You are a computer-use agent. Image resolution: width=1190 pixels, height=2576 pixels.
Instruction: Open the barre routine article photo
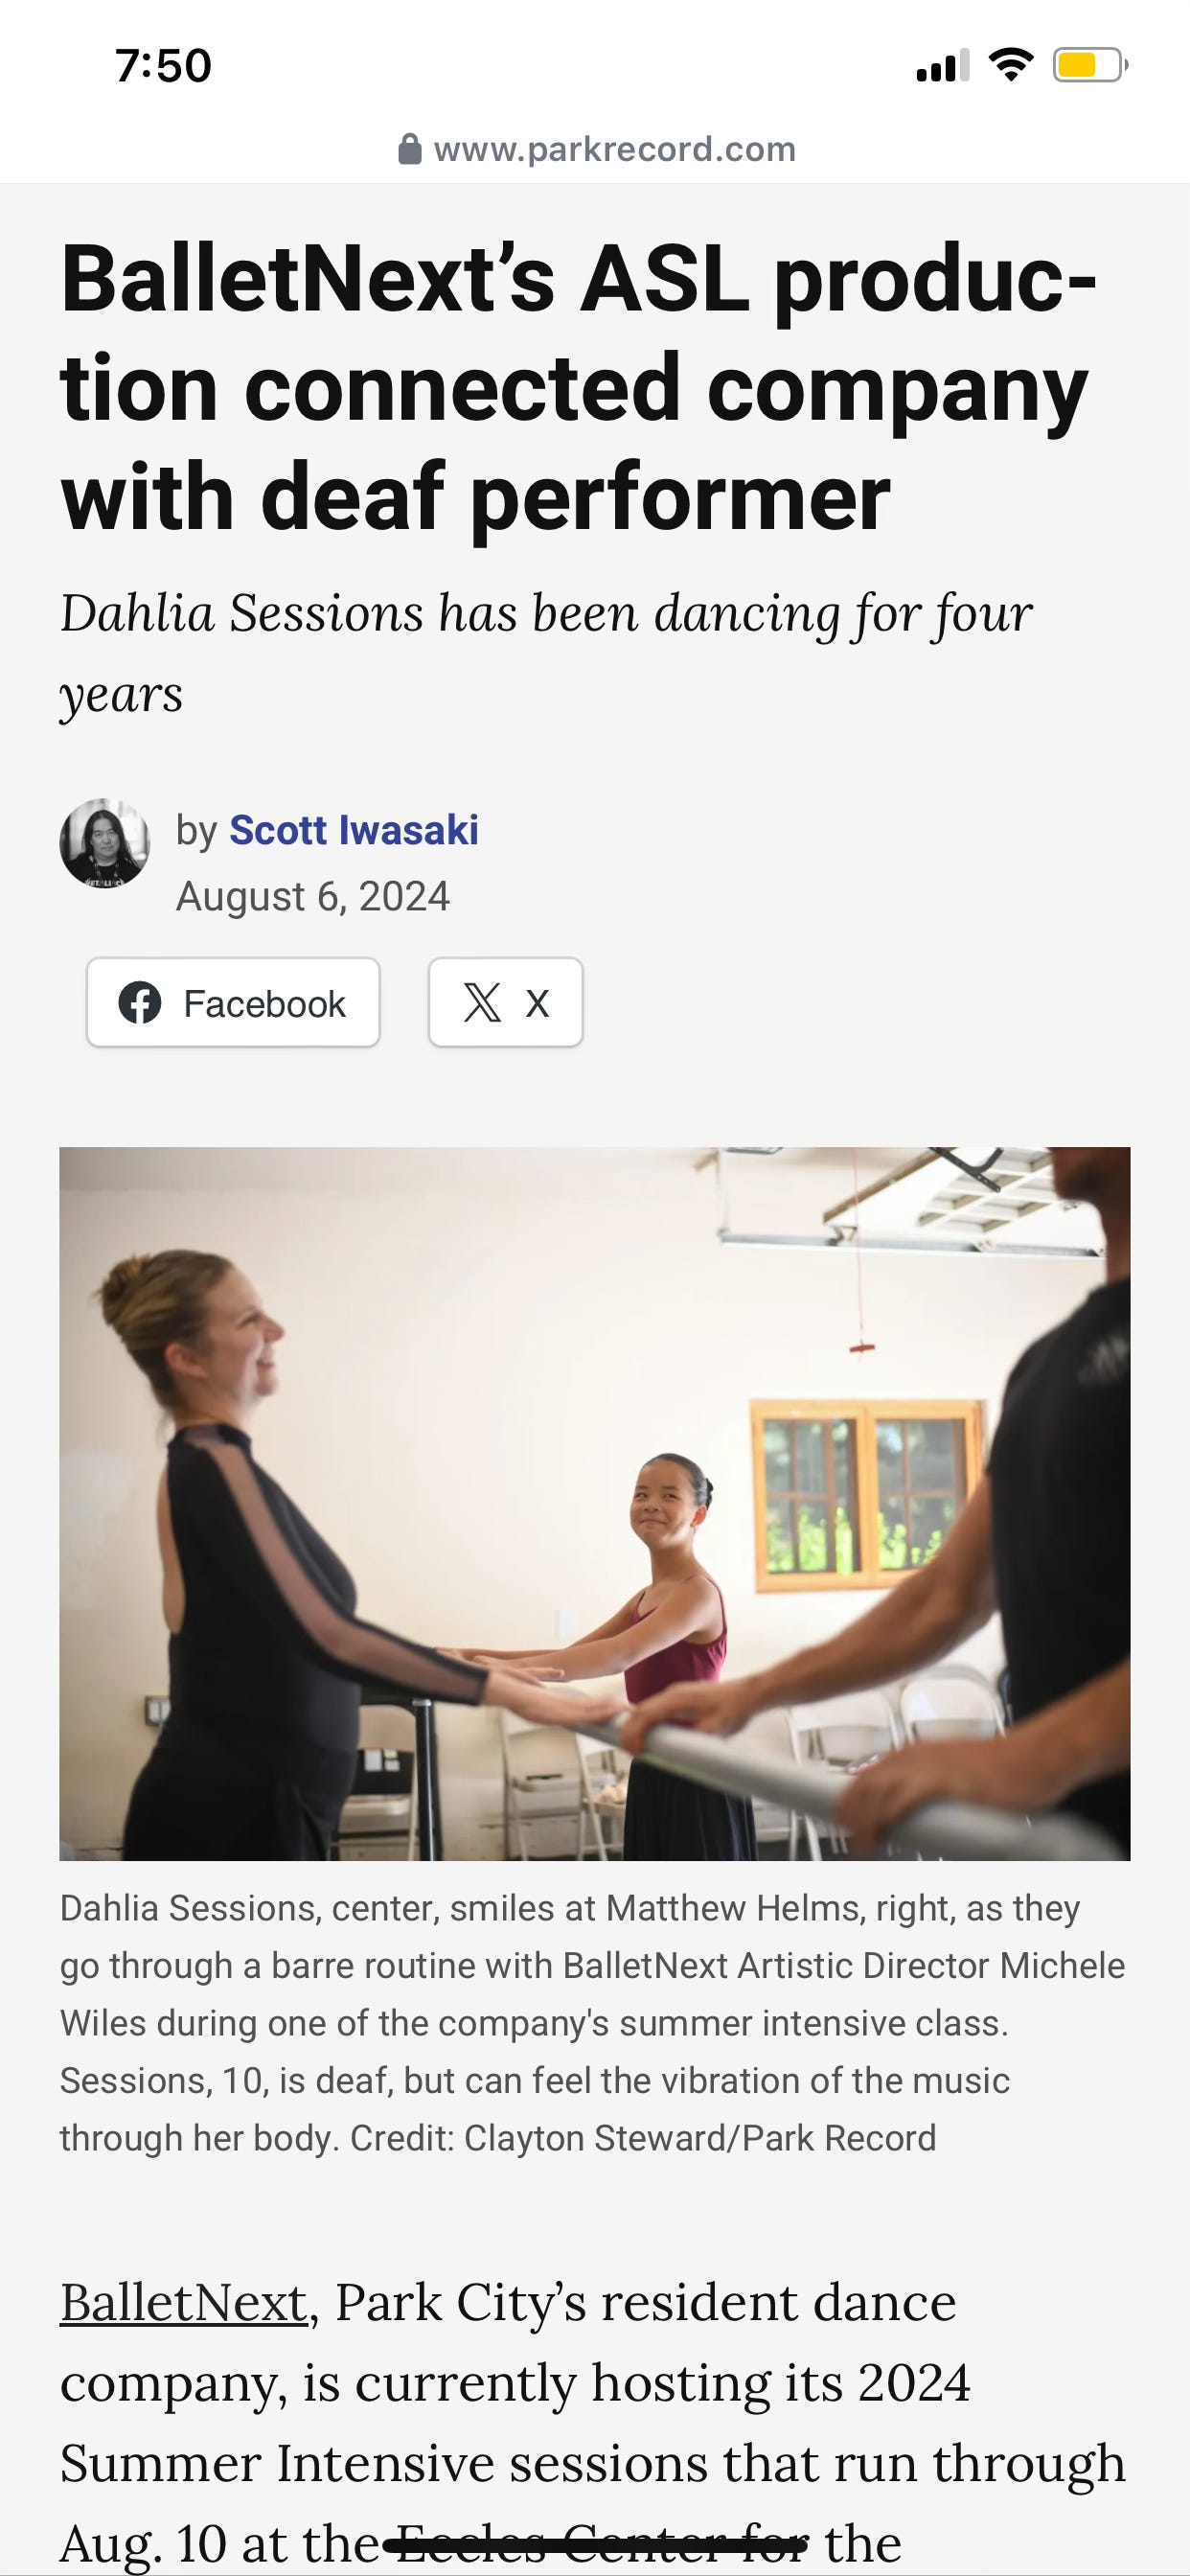click(x=595, y=1503)
